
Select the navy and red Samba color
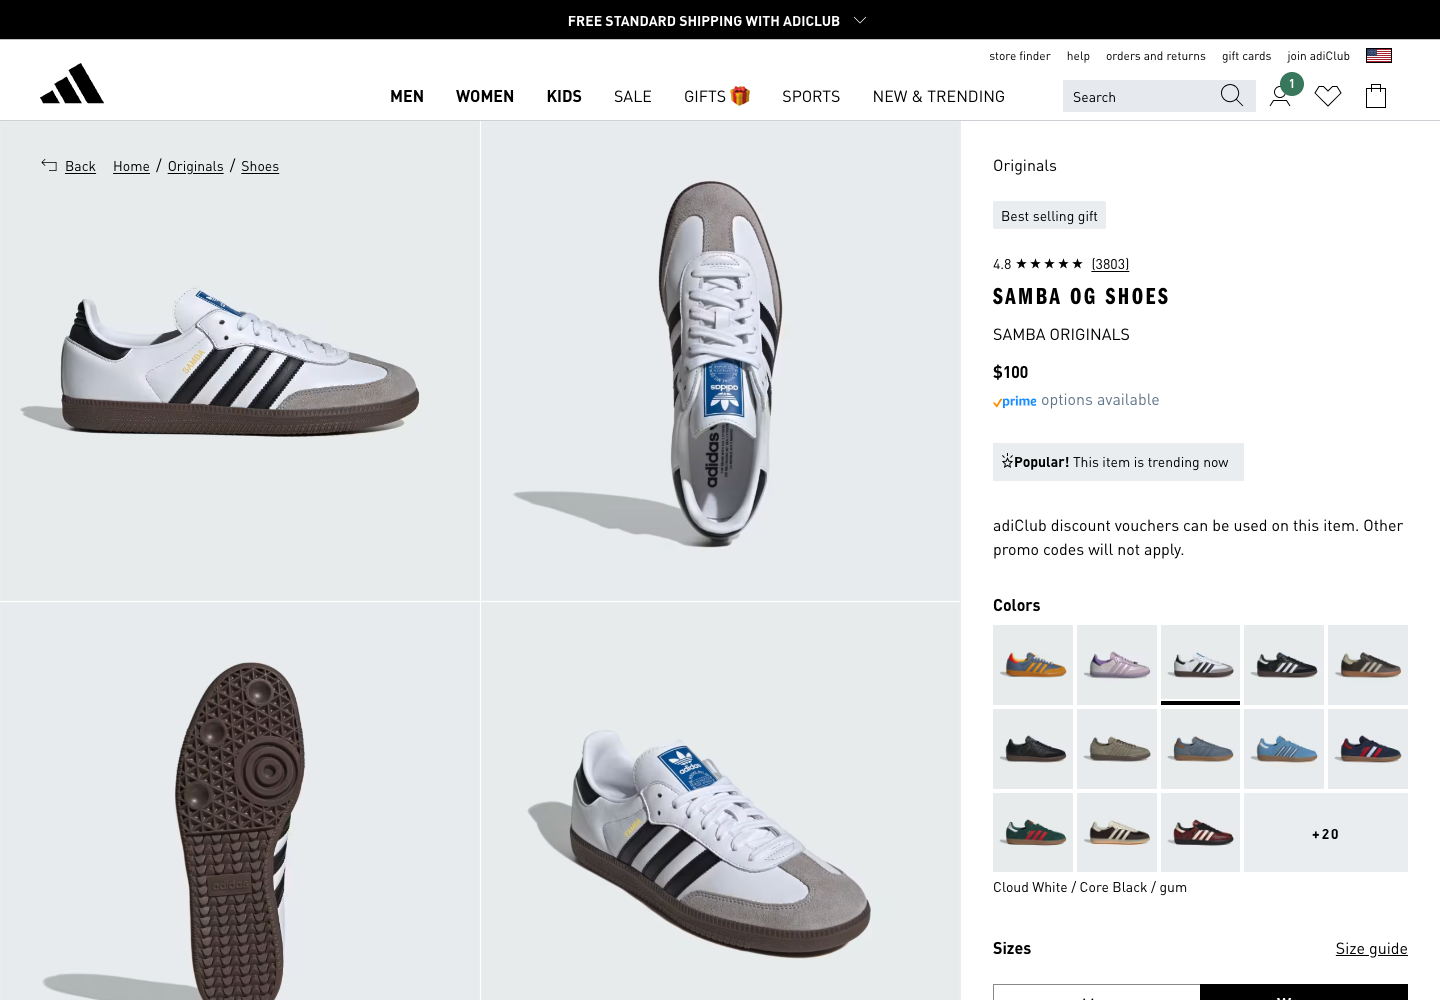click(1368, 749)
